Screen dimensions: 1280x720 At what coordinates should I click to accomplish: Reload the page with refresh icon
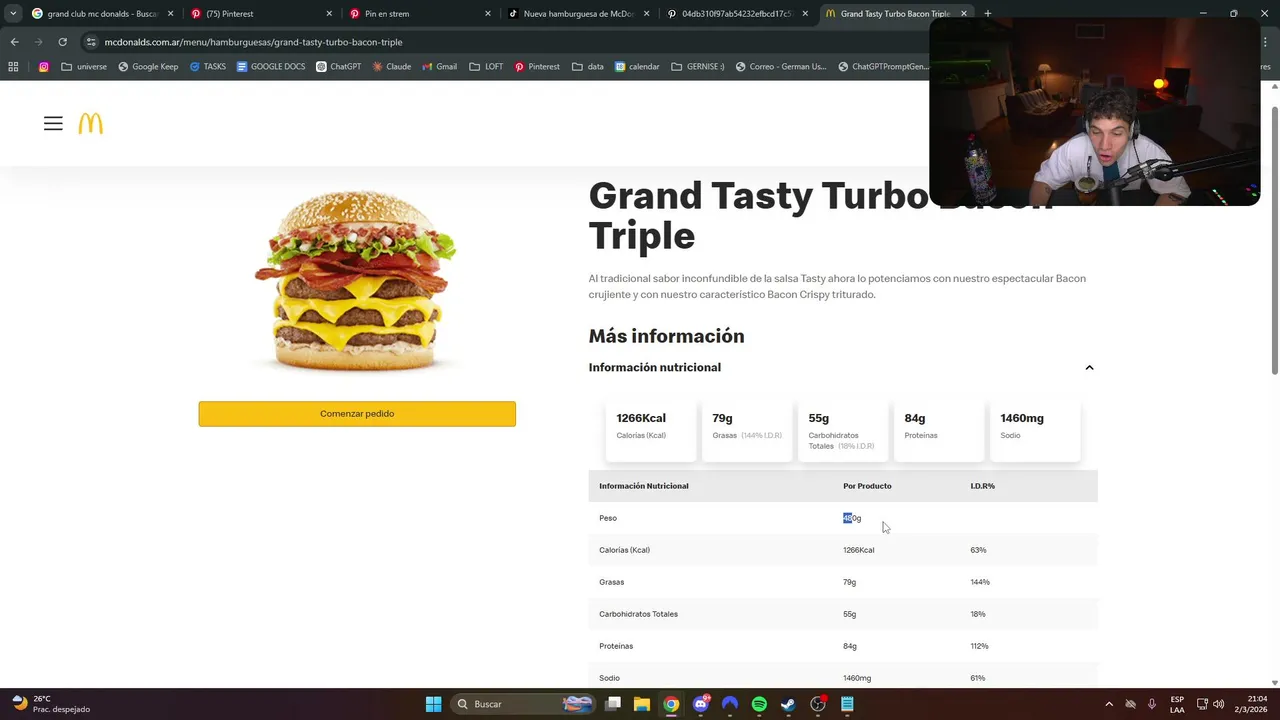(x=62, y=42)
